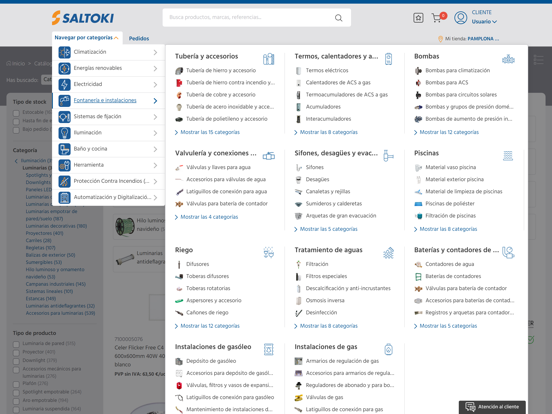
Task: Click the Termos, calentadores section icon
Action: [x=388, y=59]
